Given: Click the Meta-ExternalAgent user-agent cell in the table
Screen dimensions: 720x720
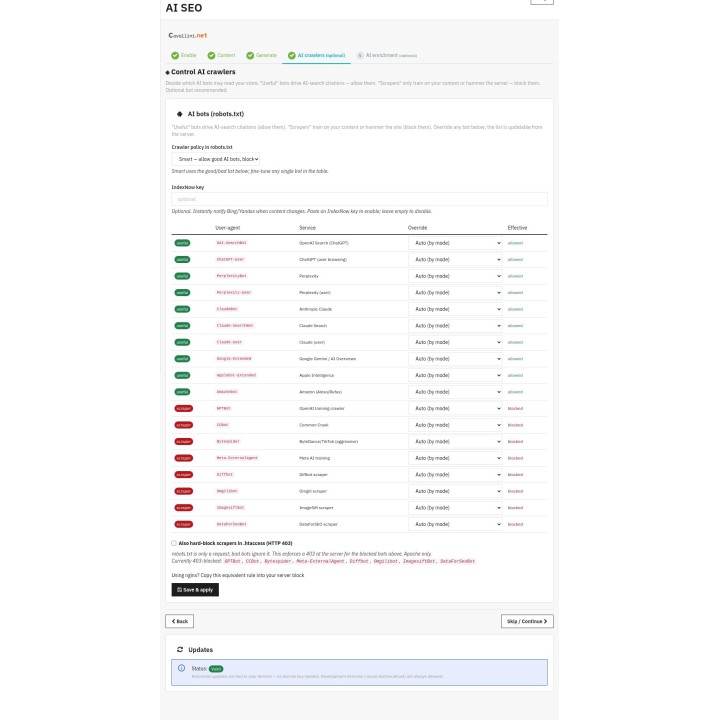Looking at the screenshot, I should [237, 458].
